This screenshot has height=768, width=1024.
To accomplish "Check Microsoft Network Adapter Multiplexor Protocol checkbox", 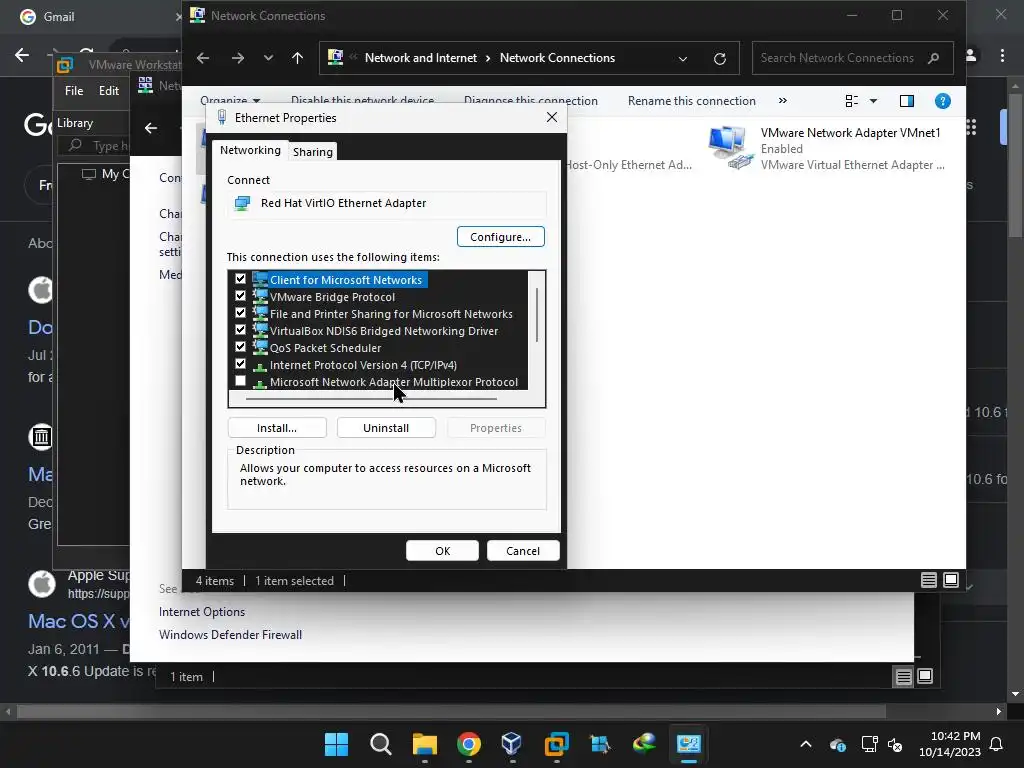I will (240, 381).
